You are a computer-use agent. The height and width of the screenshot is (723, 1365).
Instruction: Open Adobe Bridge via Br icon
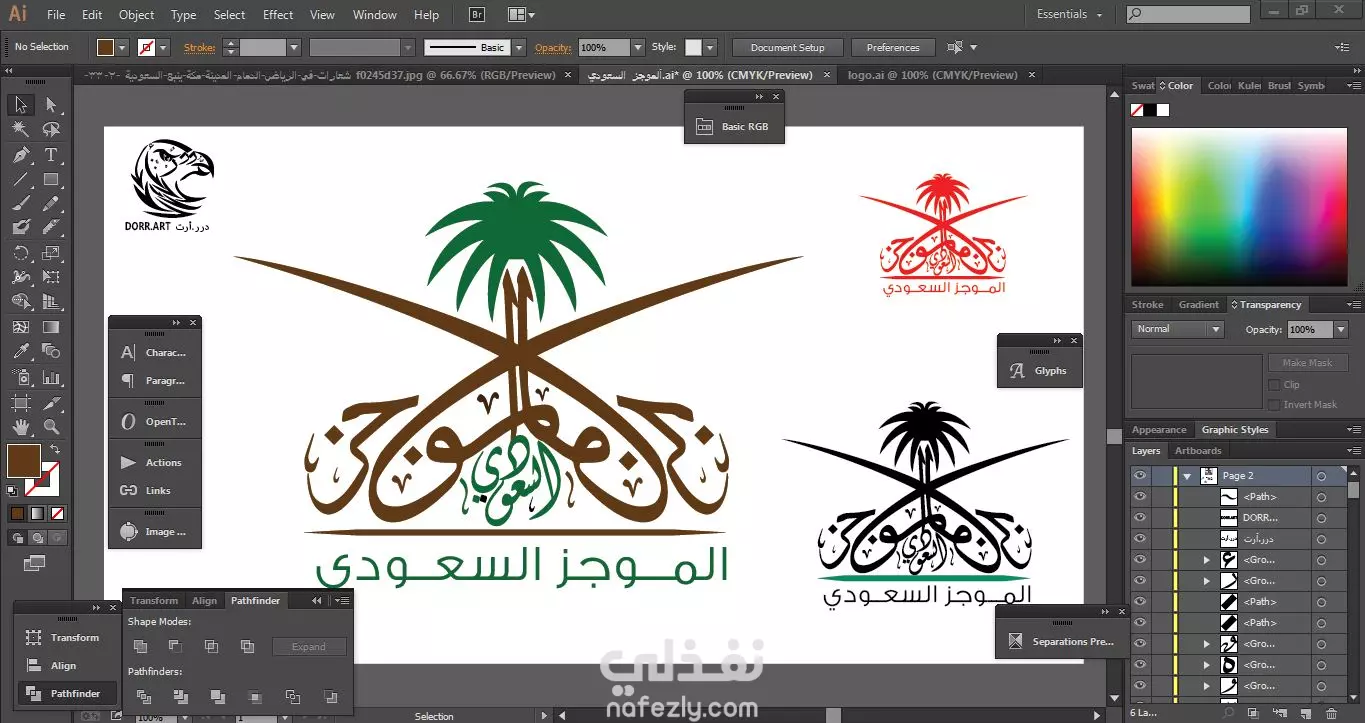tap(477, 15)
